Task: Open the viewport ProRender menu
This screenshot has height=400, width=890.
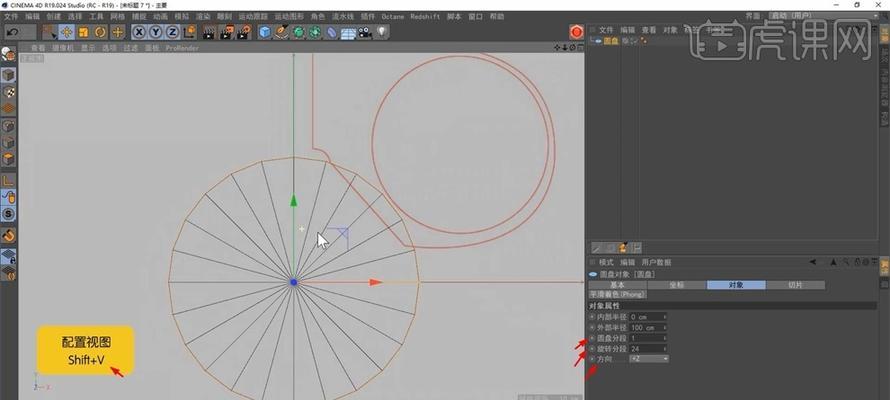Action: point(183,48)
